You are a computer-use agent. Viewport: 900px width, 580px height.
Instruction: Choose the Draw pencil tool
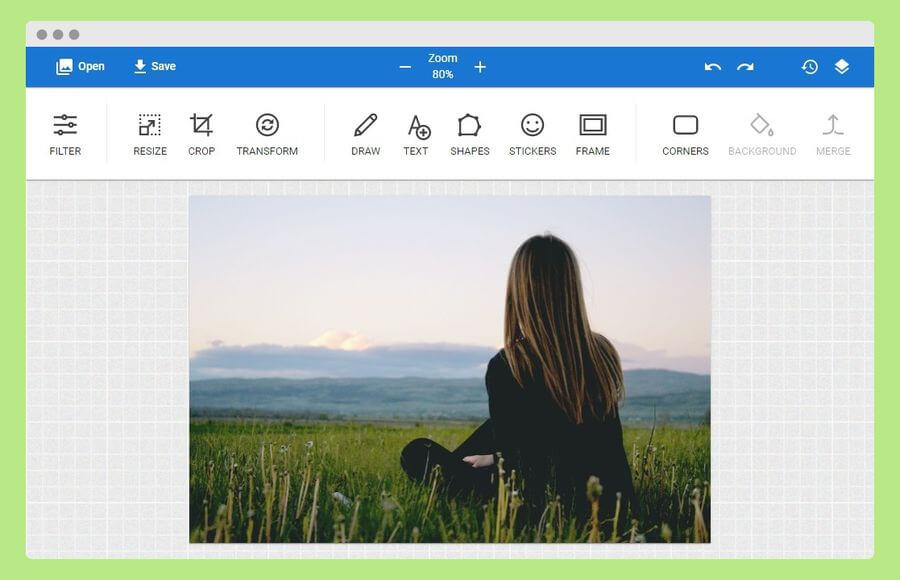pos(366,135)
